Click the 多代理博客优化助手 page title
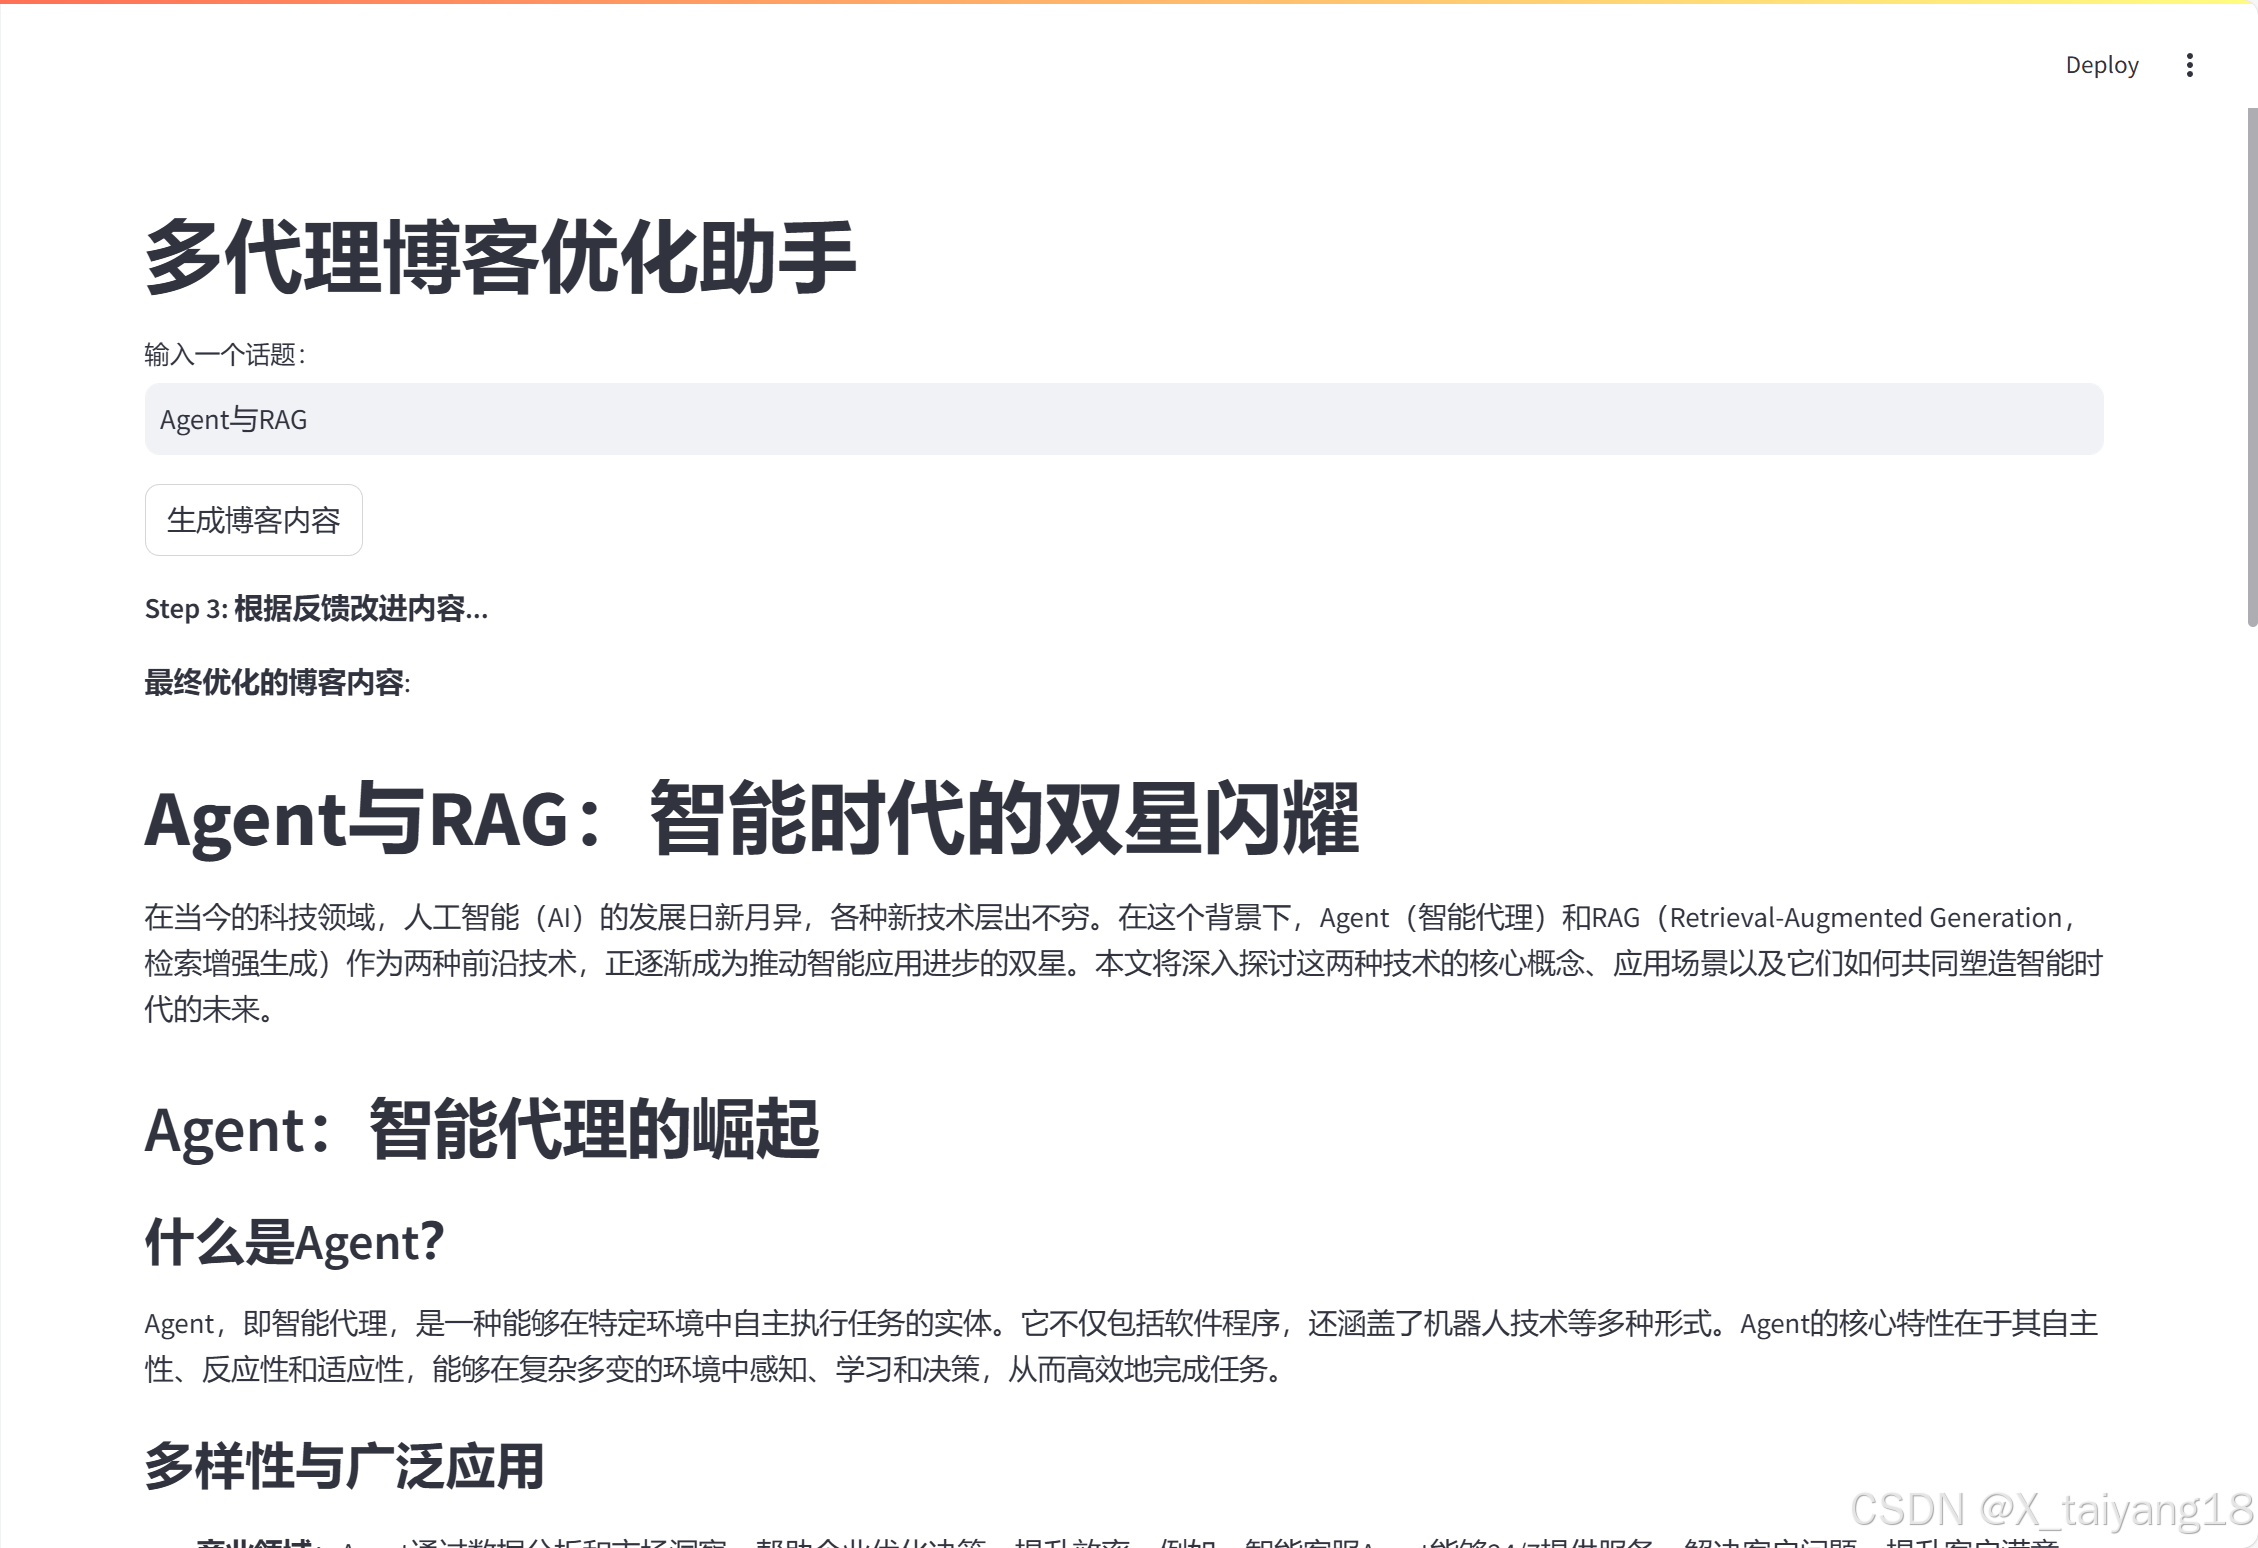Screen dimensions: 2258x1548 pos(500,258)
